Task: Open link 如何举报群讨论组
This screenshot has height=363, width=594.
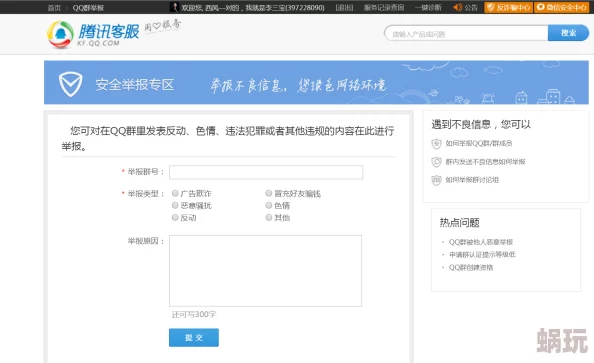Action: point(472,180)
